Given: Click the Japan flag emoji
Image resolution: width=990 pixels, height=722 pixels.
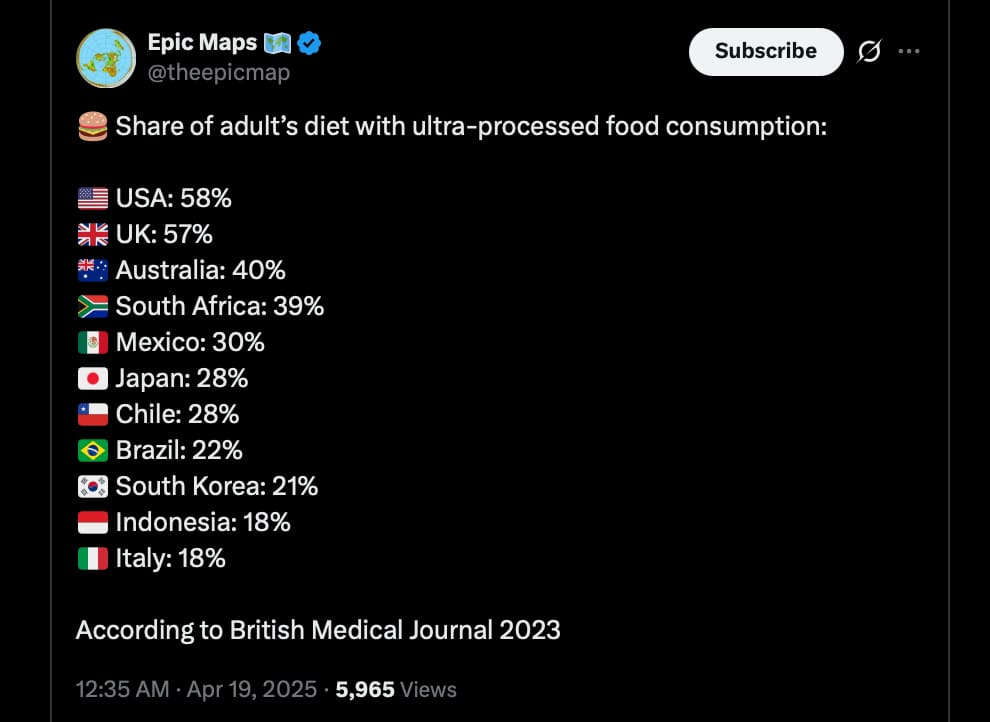Looking at the screenshot, I should (93, 378).
